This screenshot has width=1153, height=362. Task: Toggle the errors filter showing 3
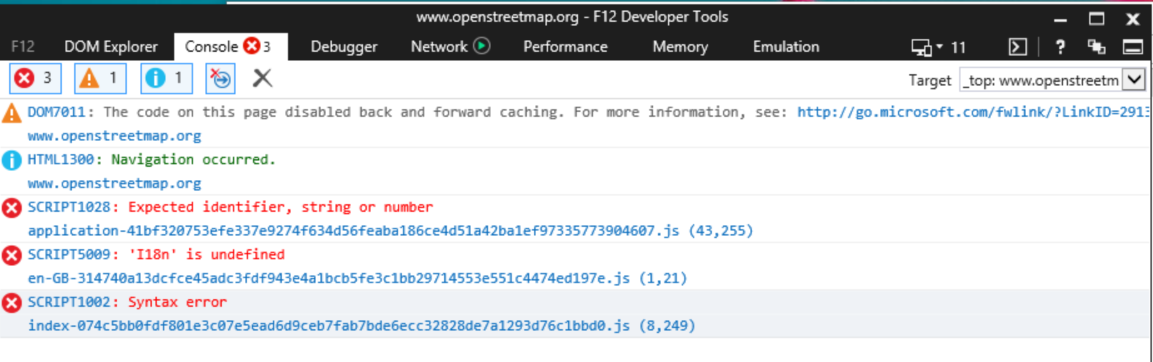[35, 79]
